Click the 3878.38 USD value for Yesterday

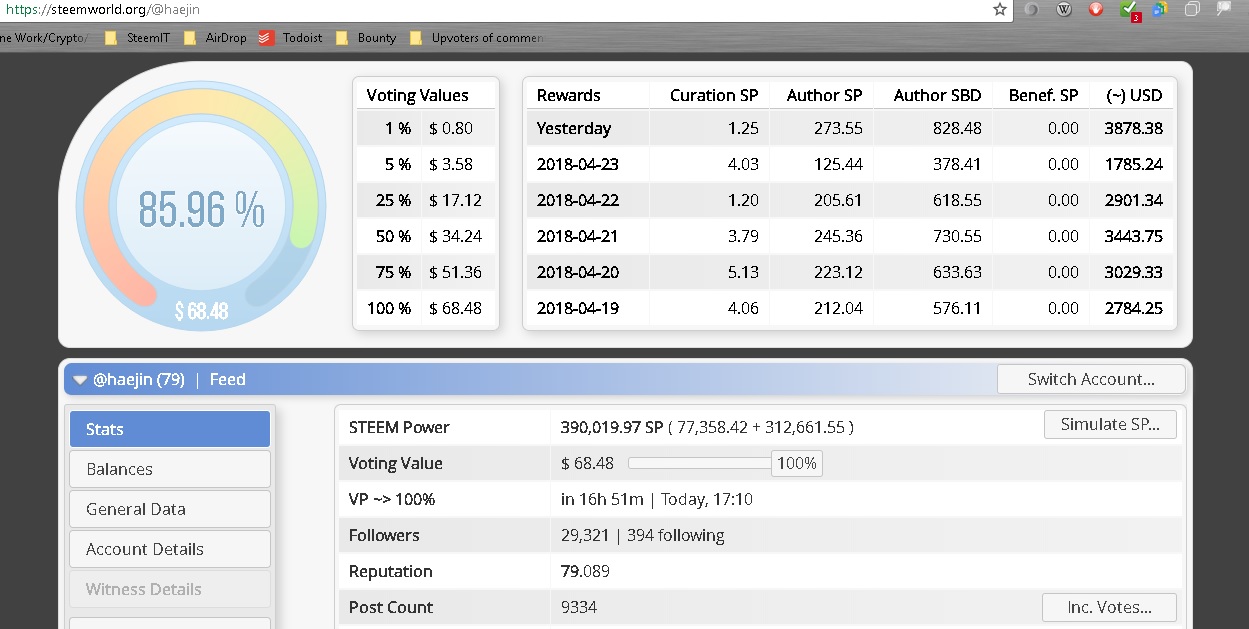click(1133, 128)
